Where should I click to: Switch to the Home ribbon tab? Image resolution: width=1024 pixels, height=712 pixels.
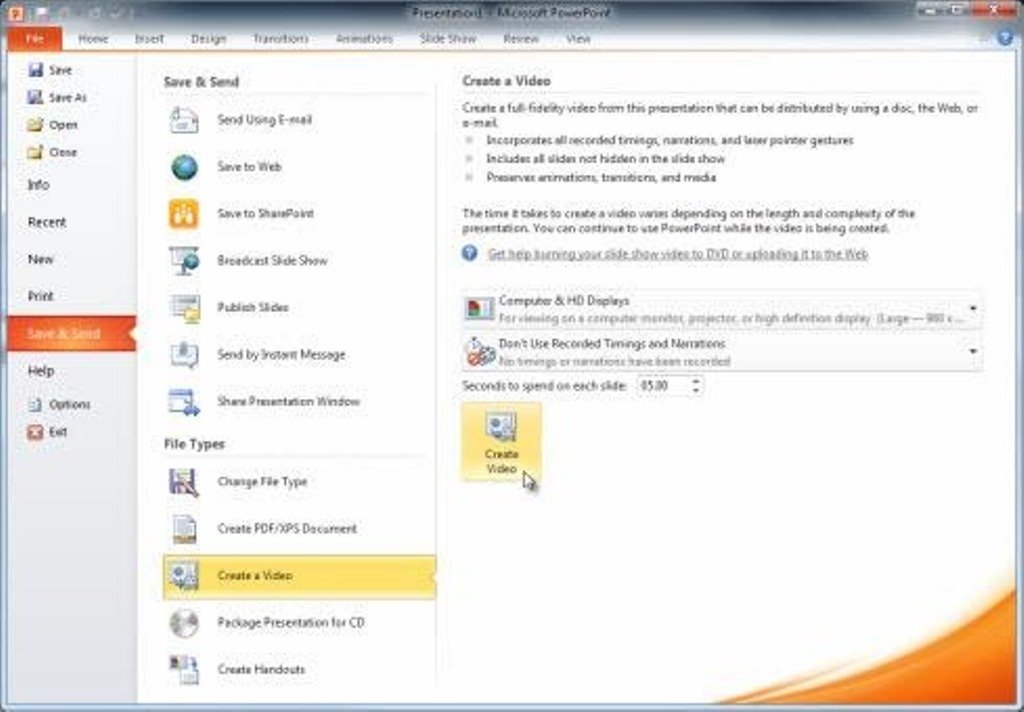[92, 39]
